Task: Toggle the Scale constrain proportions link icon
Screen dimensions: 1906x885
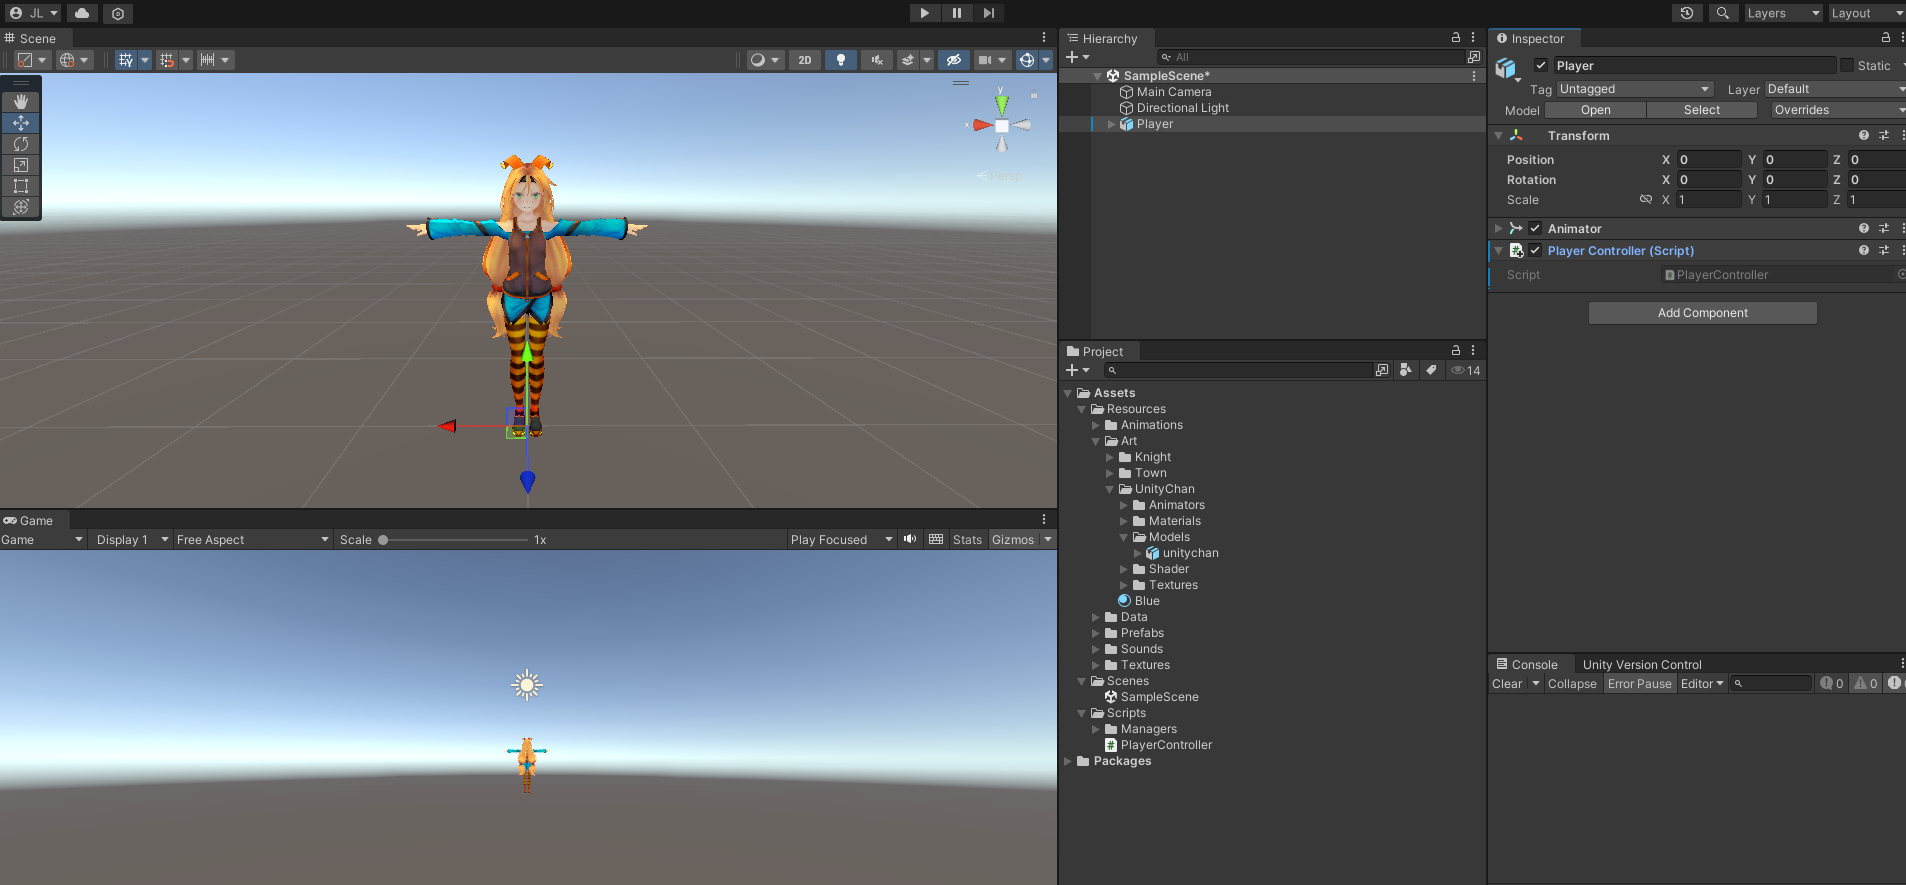Action: (1645, 199)
